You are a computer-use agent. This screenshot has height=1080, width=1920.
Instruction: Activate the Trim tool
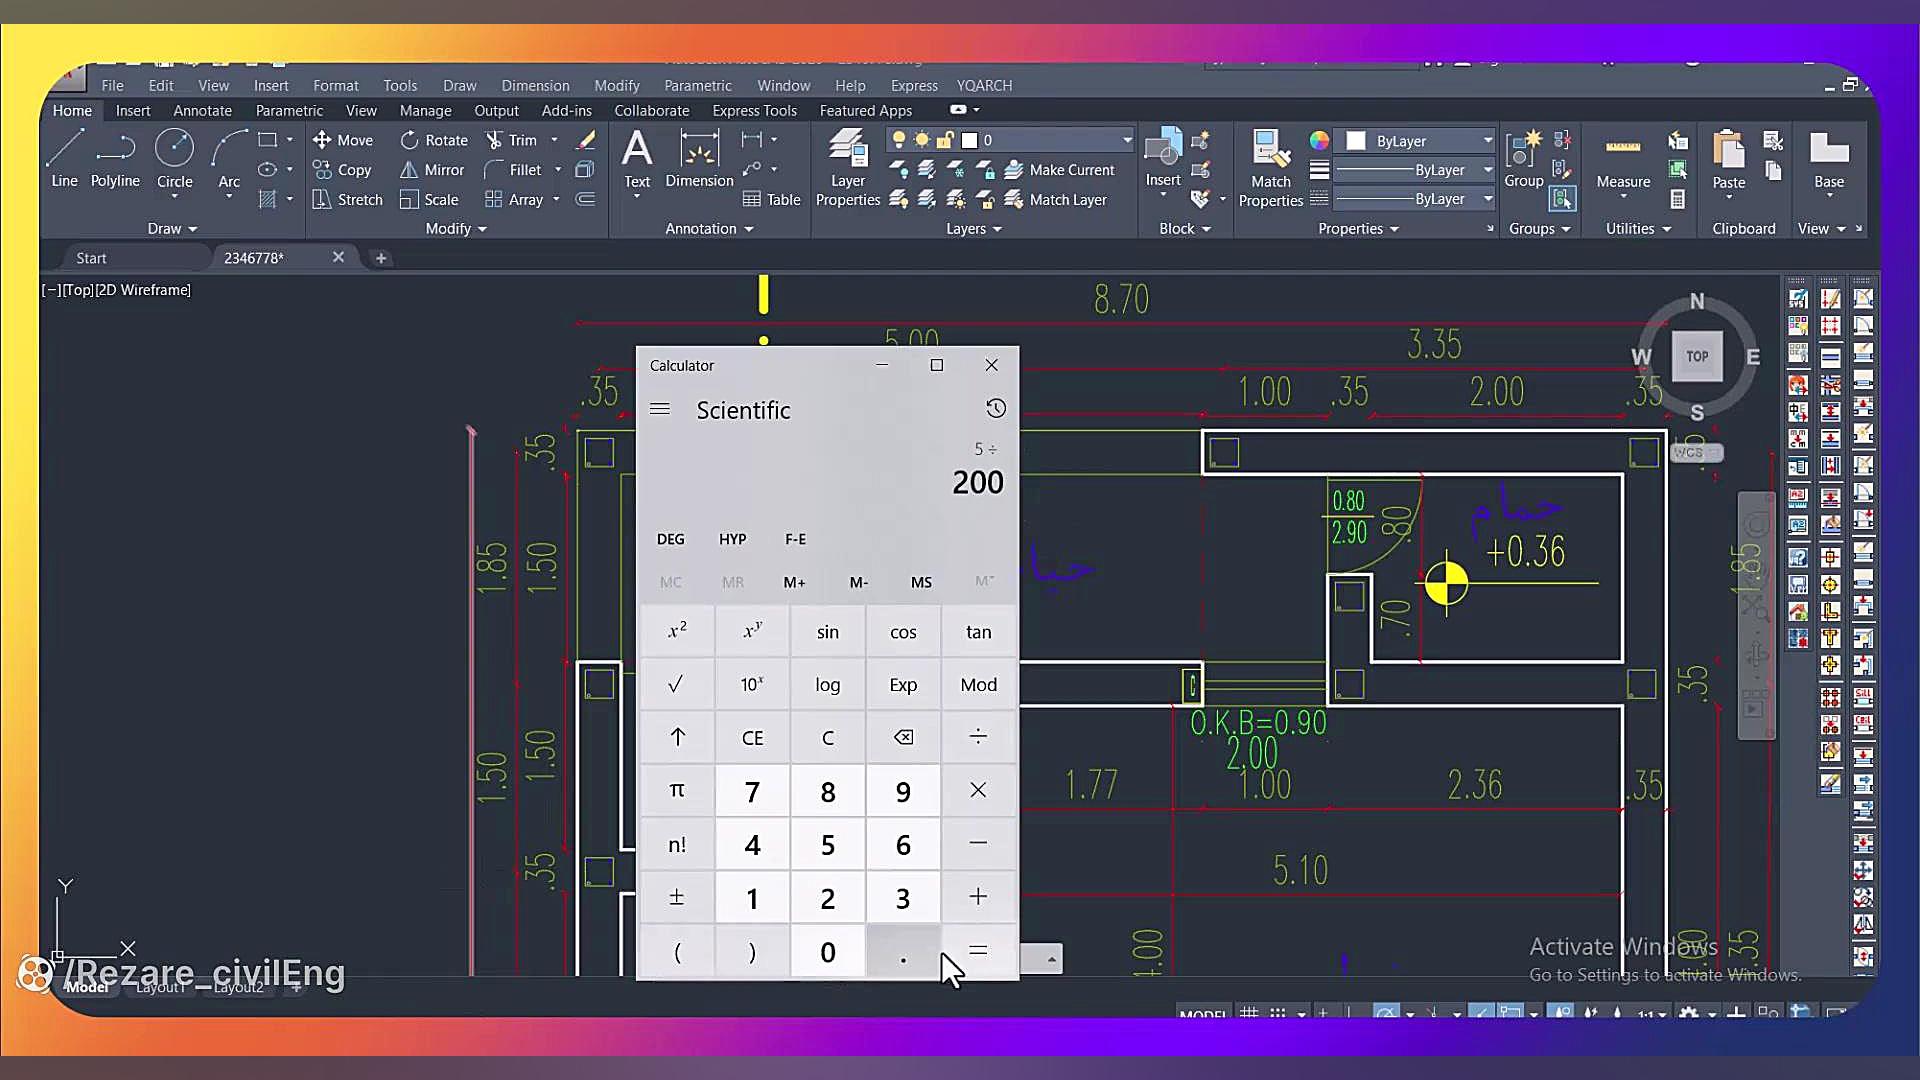coord(511,140)
